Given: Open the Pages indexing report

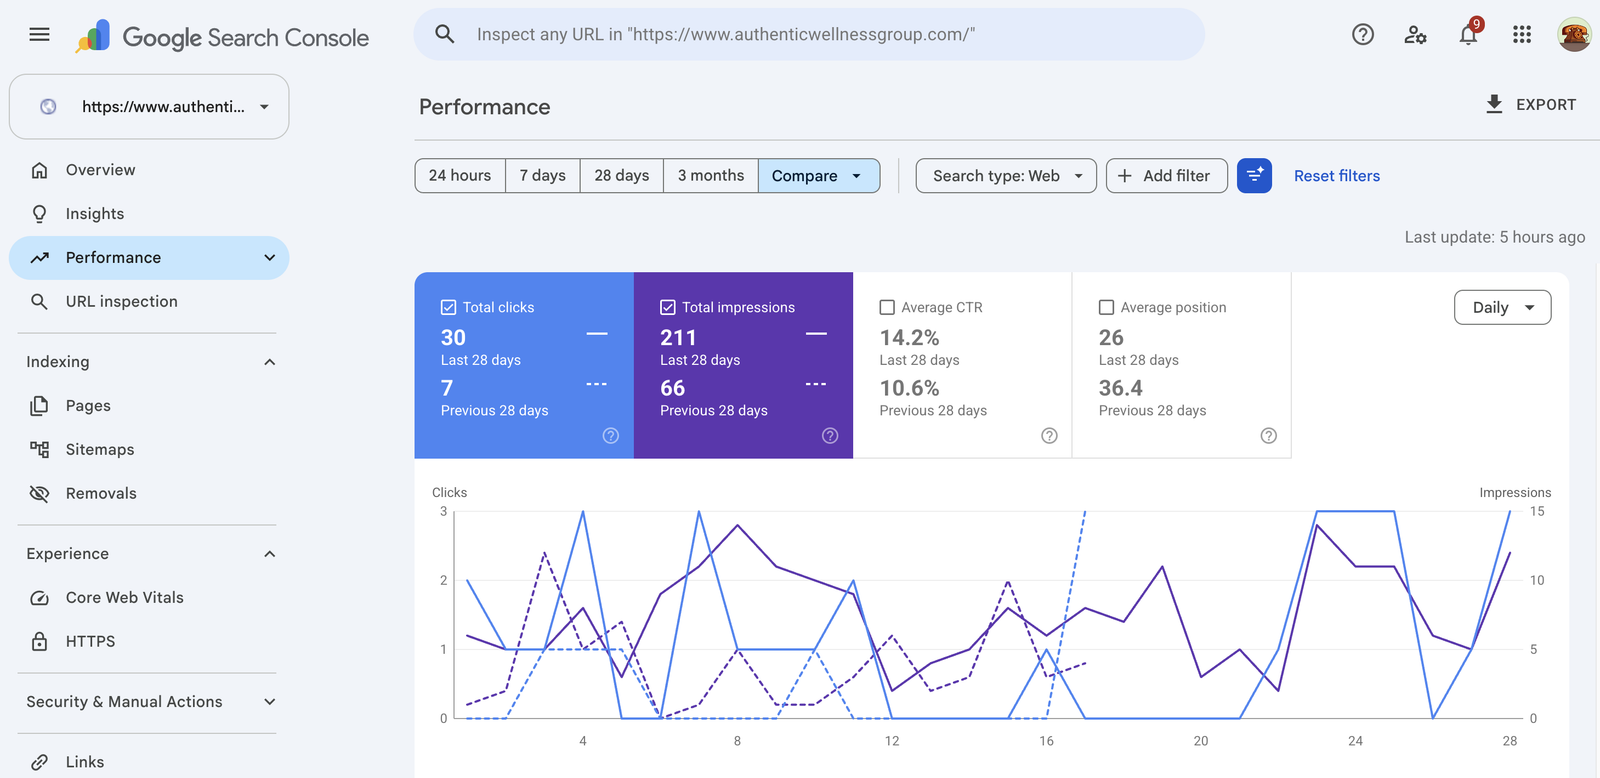Looking at the screenshot, I should (x=149, y=406).
